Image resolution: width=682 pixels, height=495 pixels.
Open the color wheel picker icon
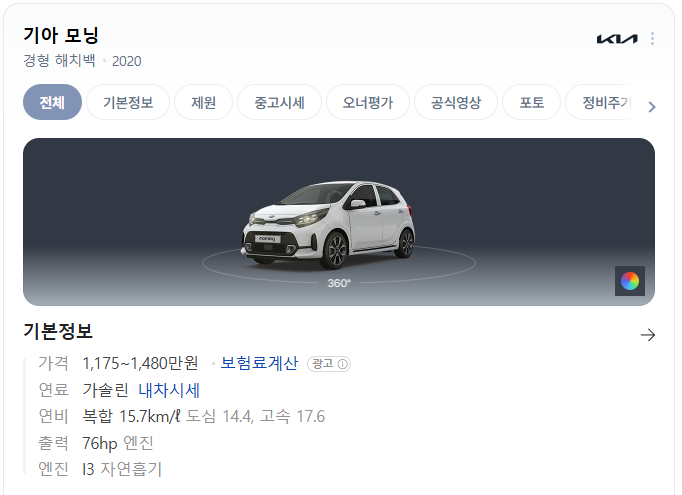coord(630,281)
